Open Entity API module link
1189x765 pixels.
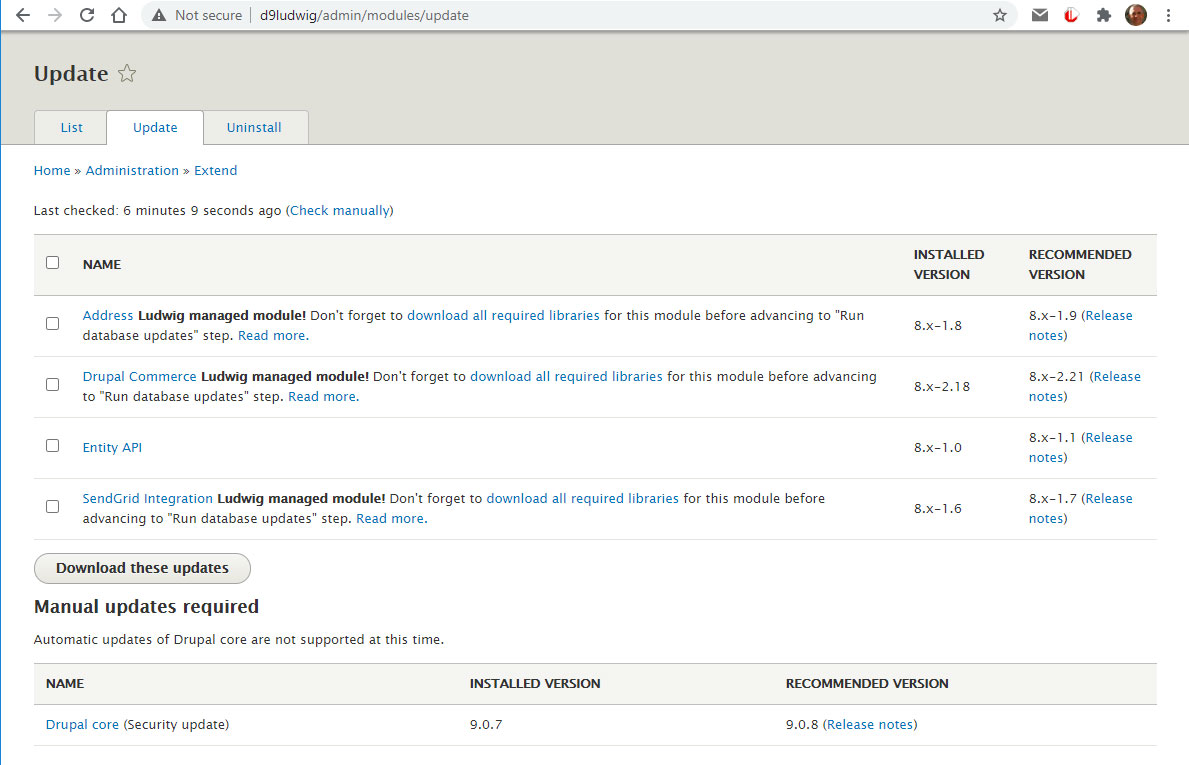click(112, 447)
